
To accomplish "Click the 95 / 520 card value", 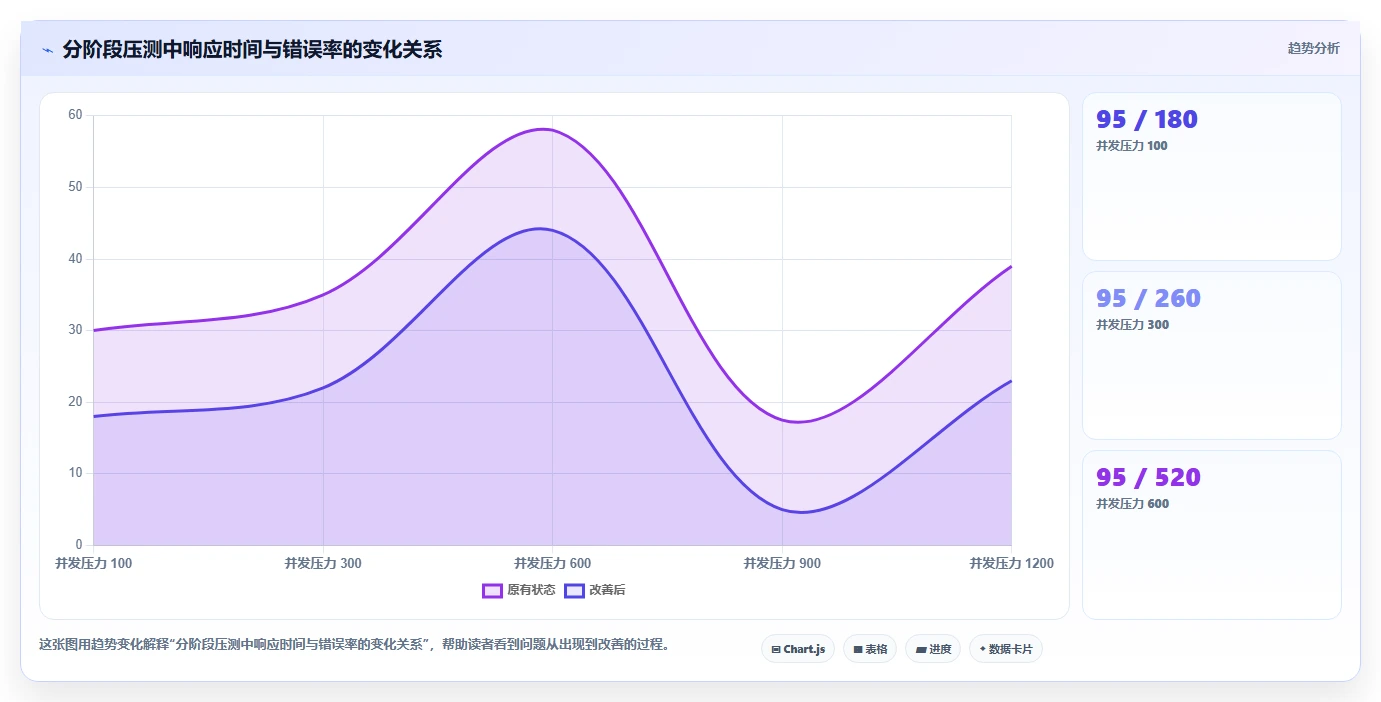I will pyautogui.click(x=1148, y=478).
